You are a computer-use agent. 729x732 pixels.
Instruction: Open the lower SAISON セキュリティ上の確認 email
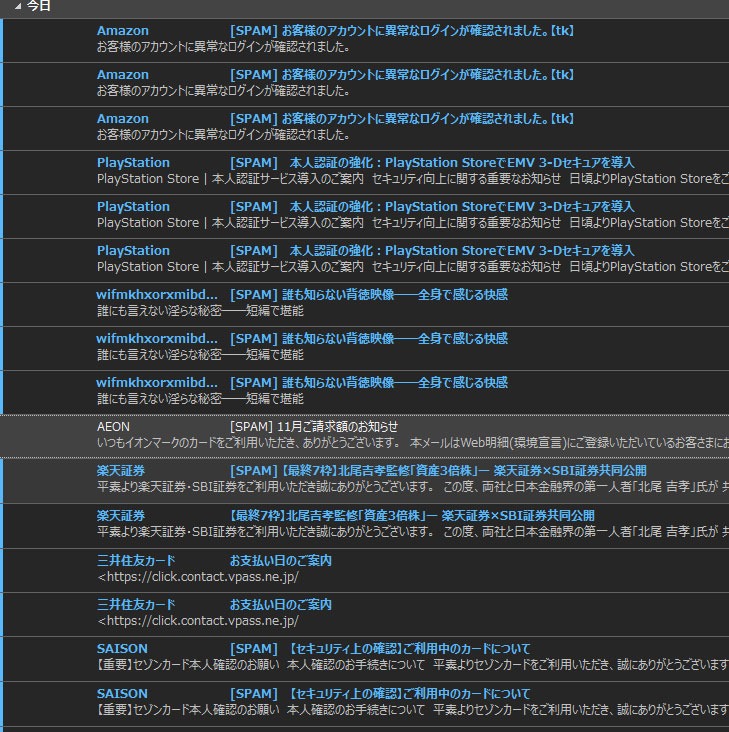pos(364,703)
